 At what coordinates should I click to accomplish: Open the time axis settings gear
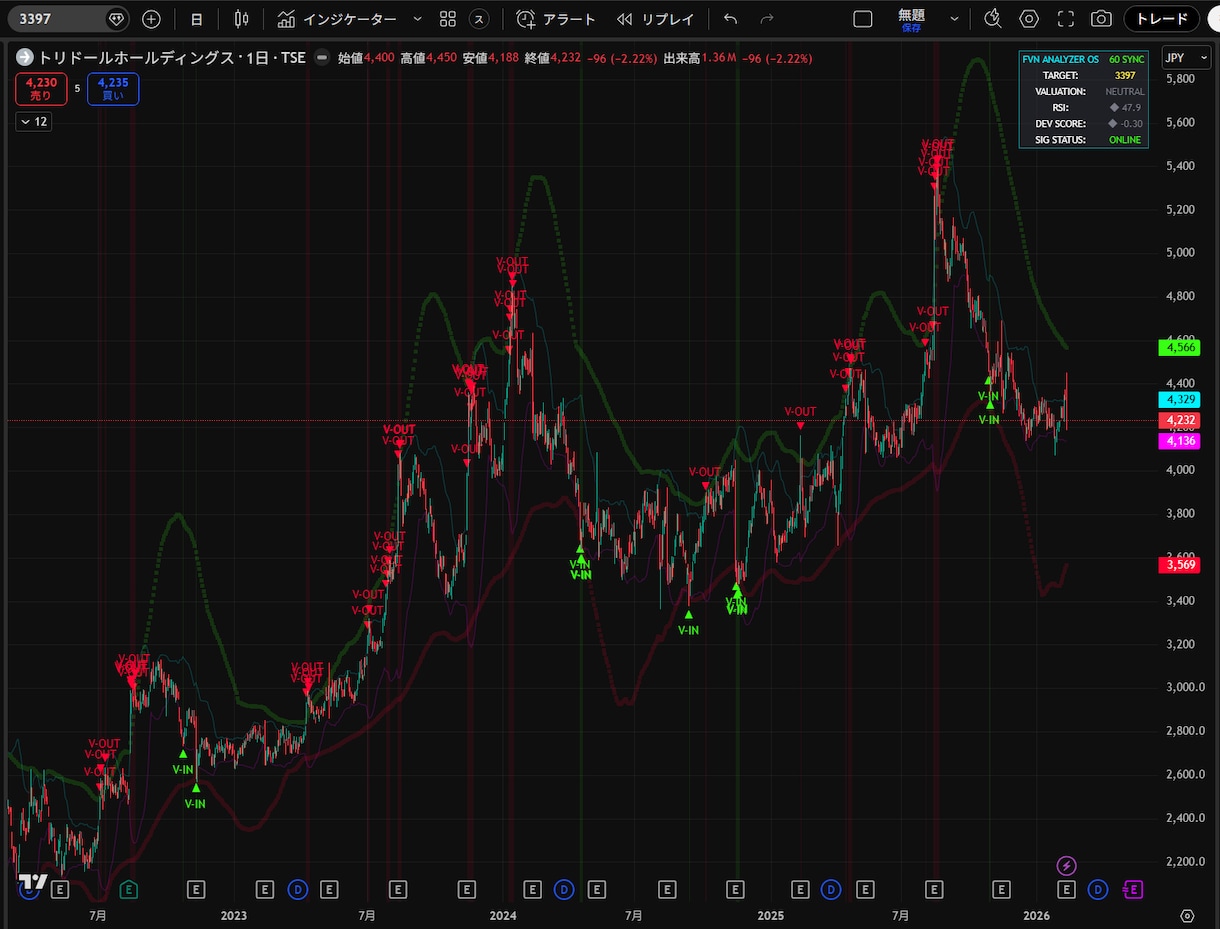1187,915
